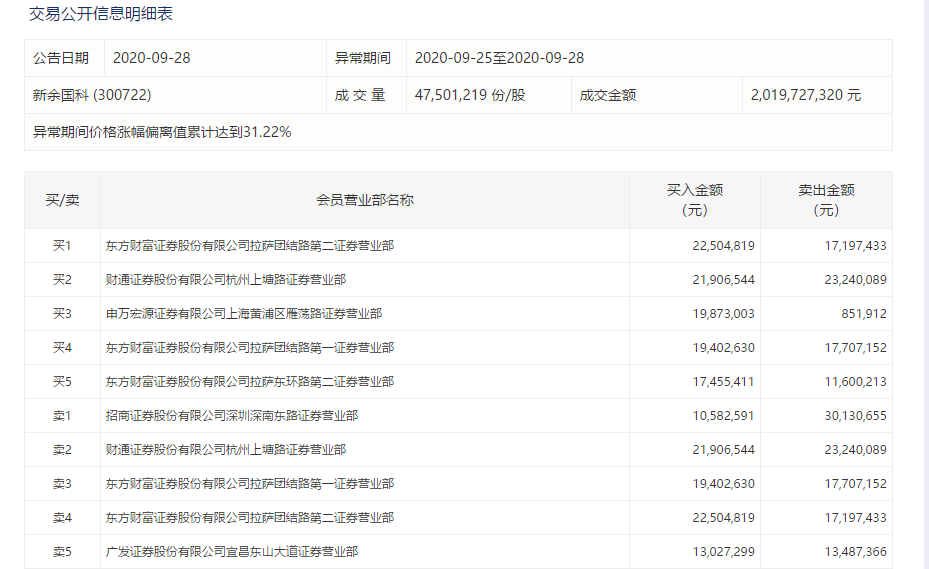The width and height of the screenshot is (929, 569).
Task: Select 卖2 sell amount 23,240,089
Action: [856, 450]
